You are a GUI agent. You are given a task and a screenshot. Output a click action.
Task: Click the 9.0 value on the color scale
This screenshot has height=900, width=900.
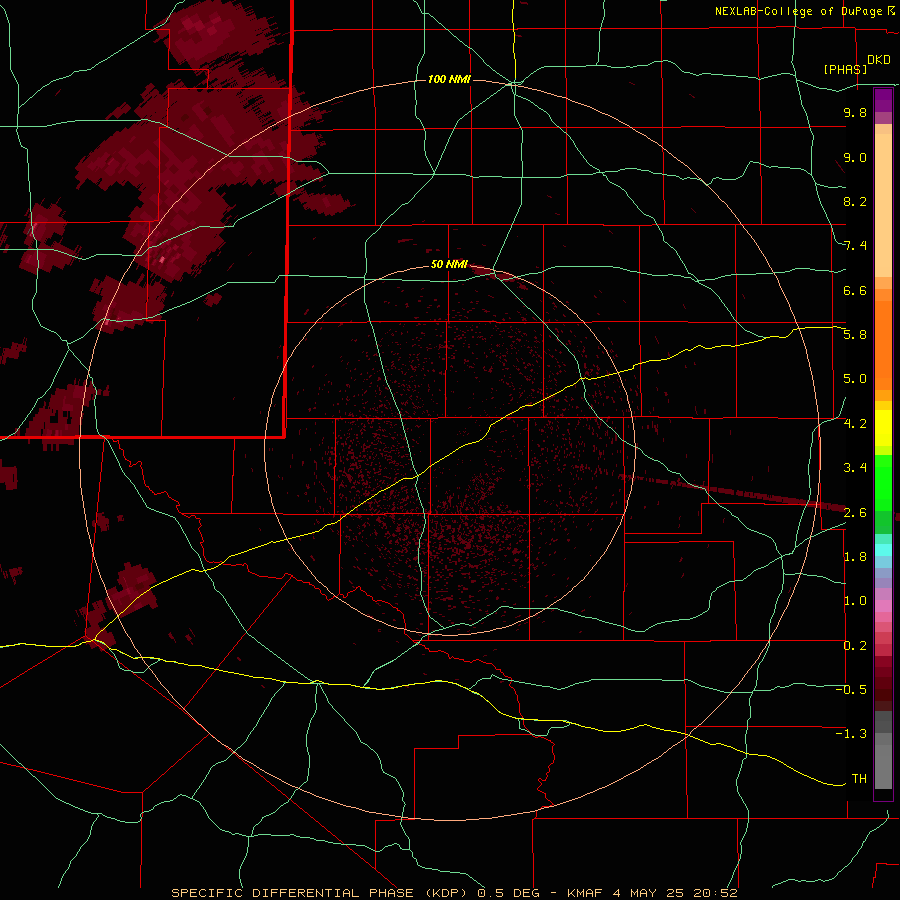click(855, 158)
